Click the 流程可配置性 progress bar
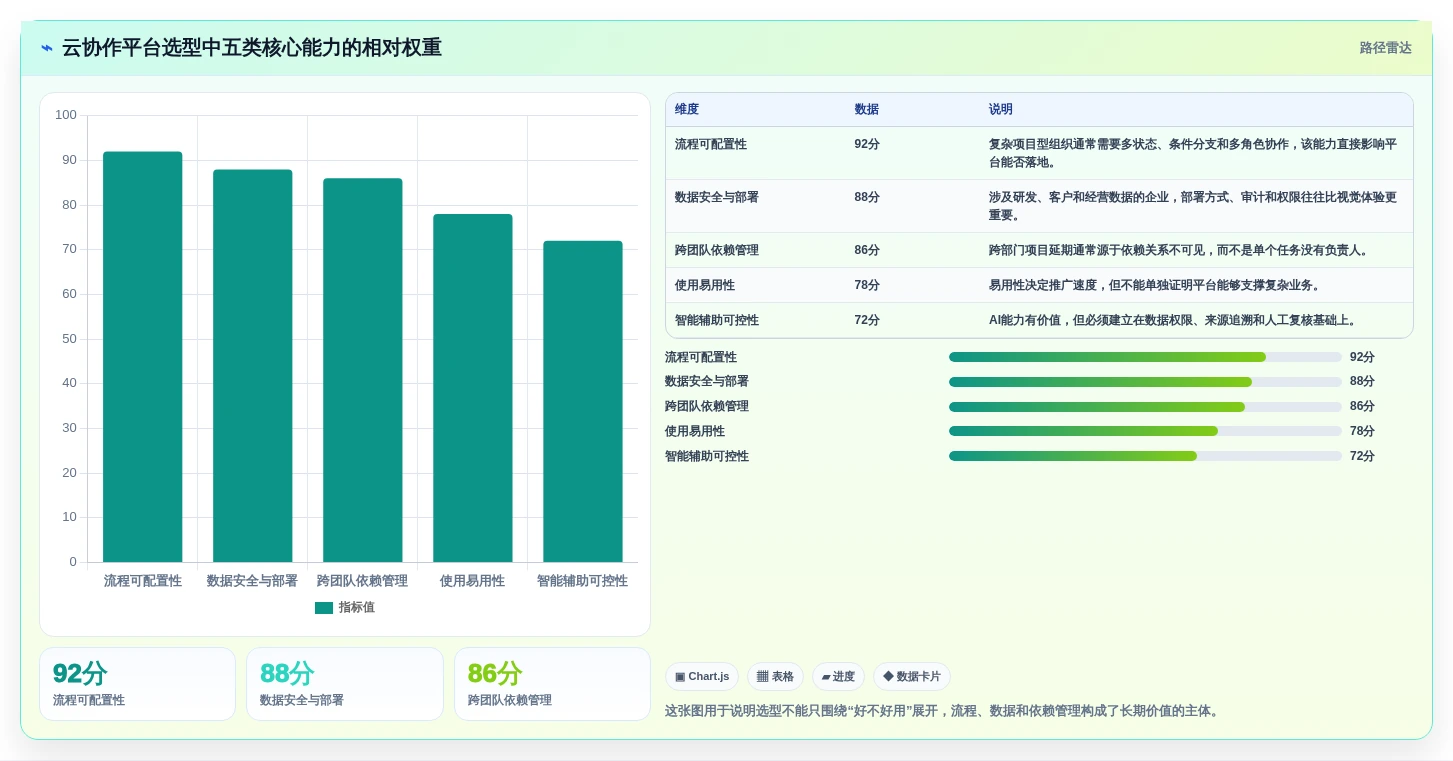 (1145, 357)
